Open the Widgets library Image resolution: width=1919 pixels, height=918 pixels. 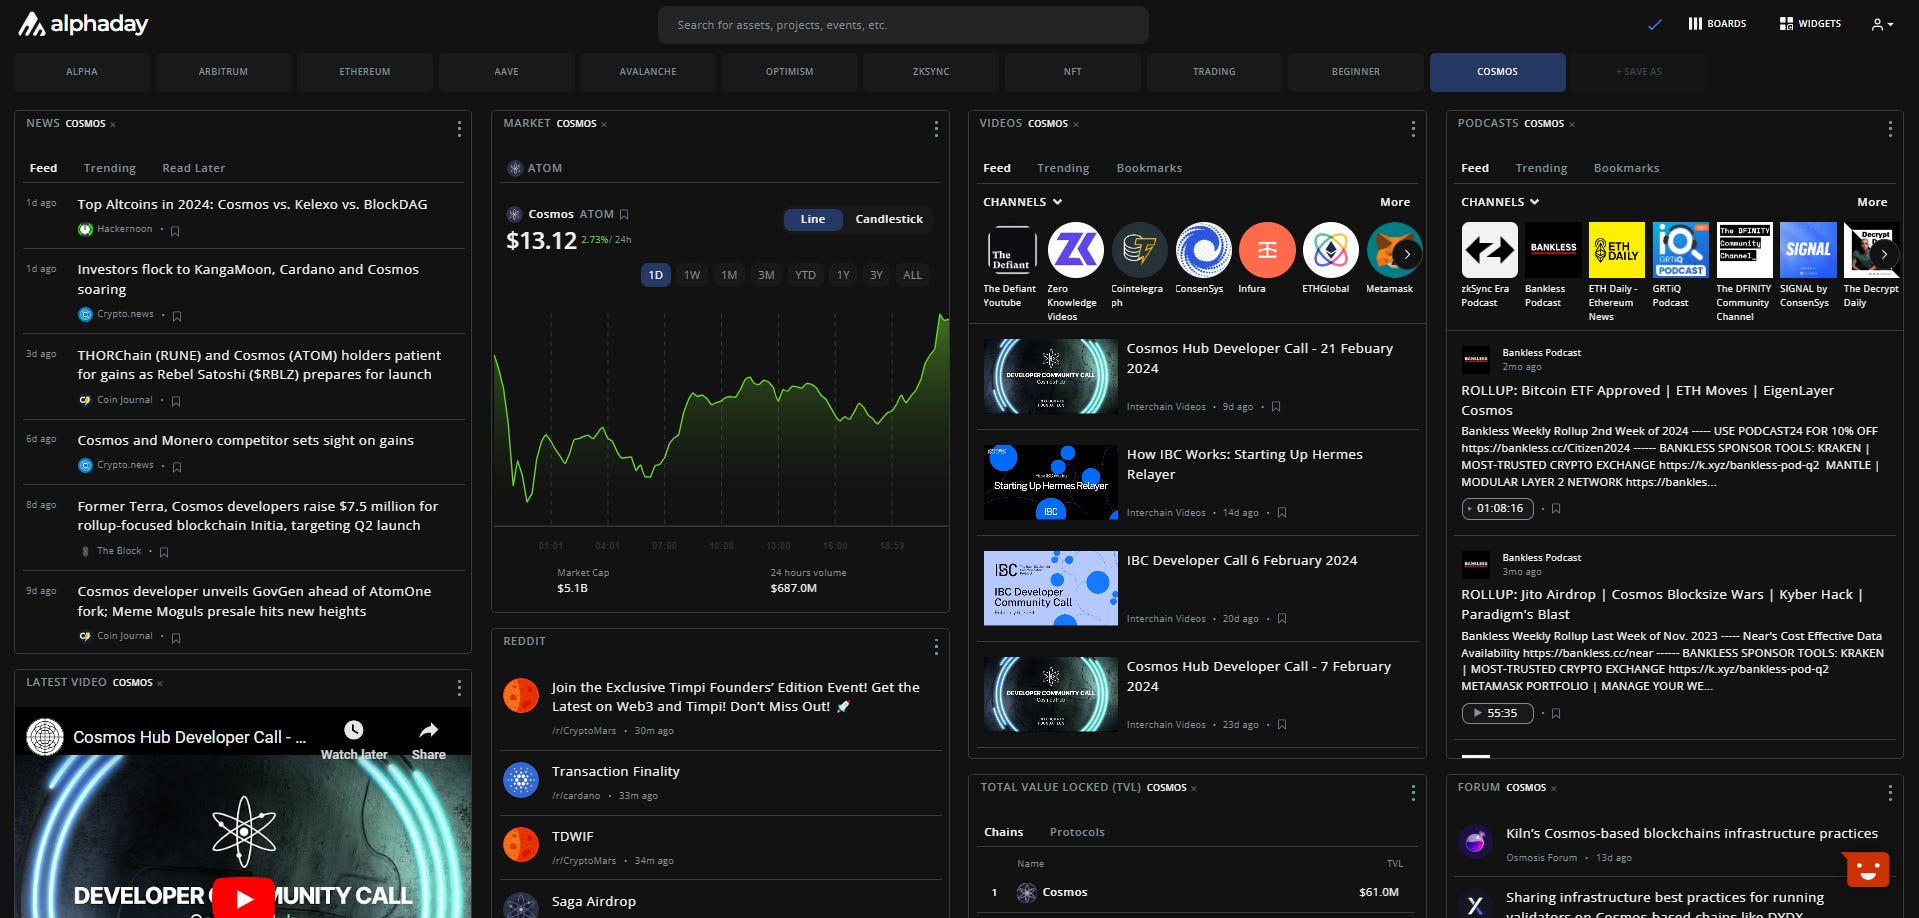pyautogui.click(x=1810, y=23)
